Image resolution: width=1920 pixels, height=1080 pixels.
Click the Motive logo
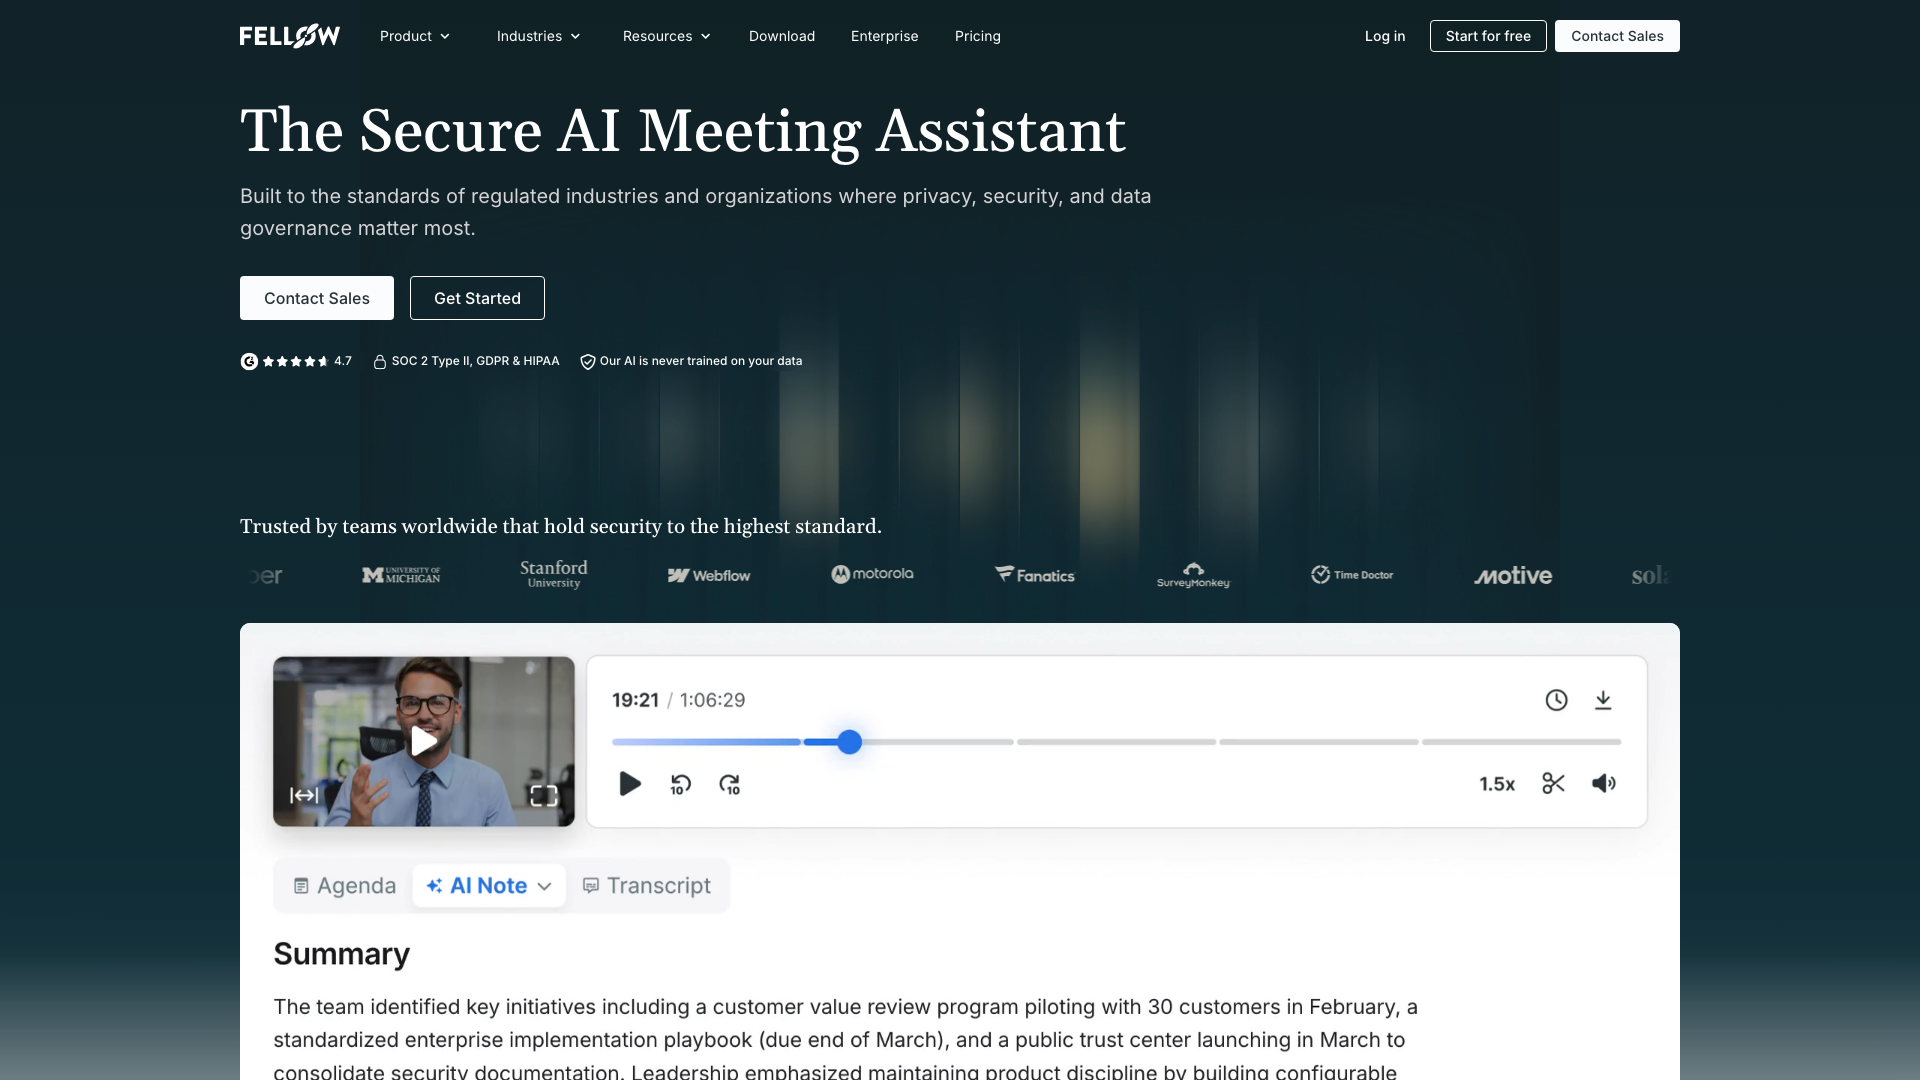point(1513,575)
